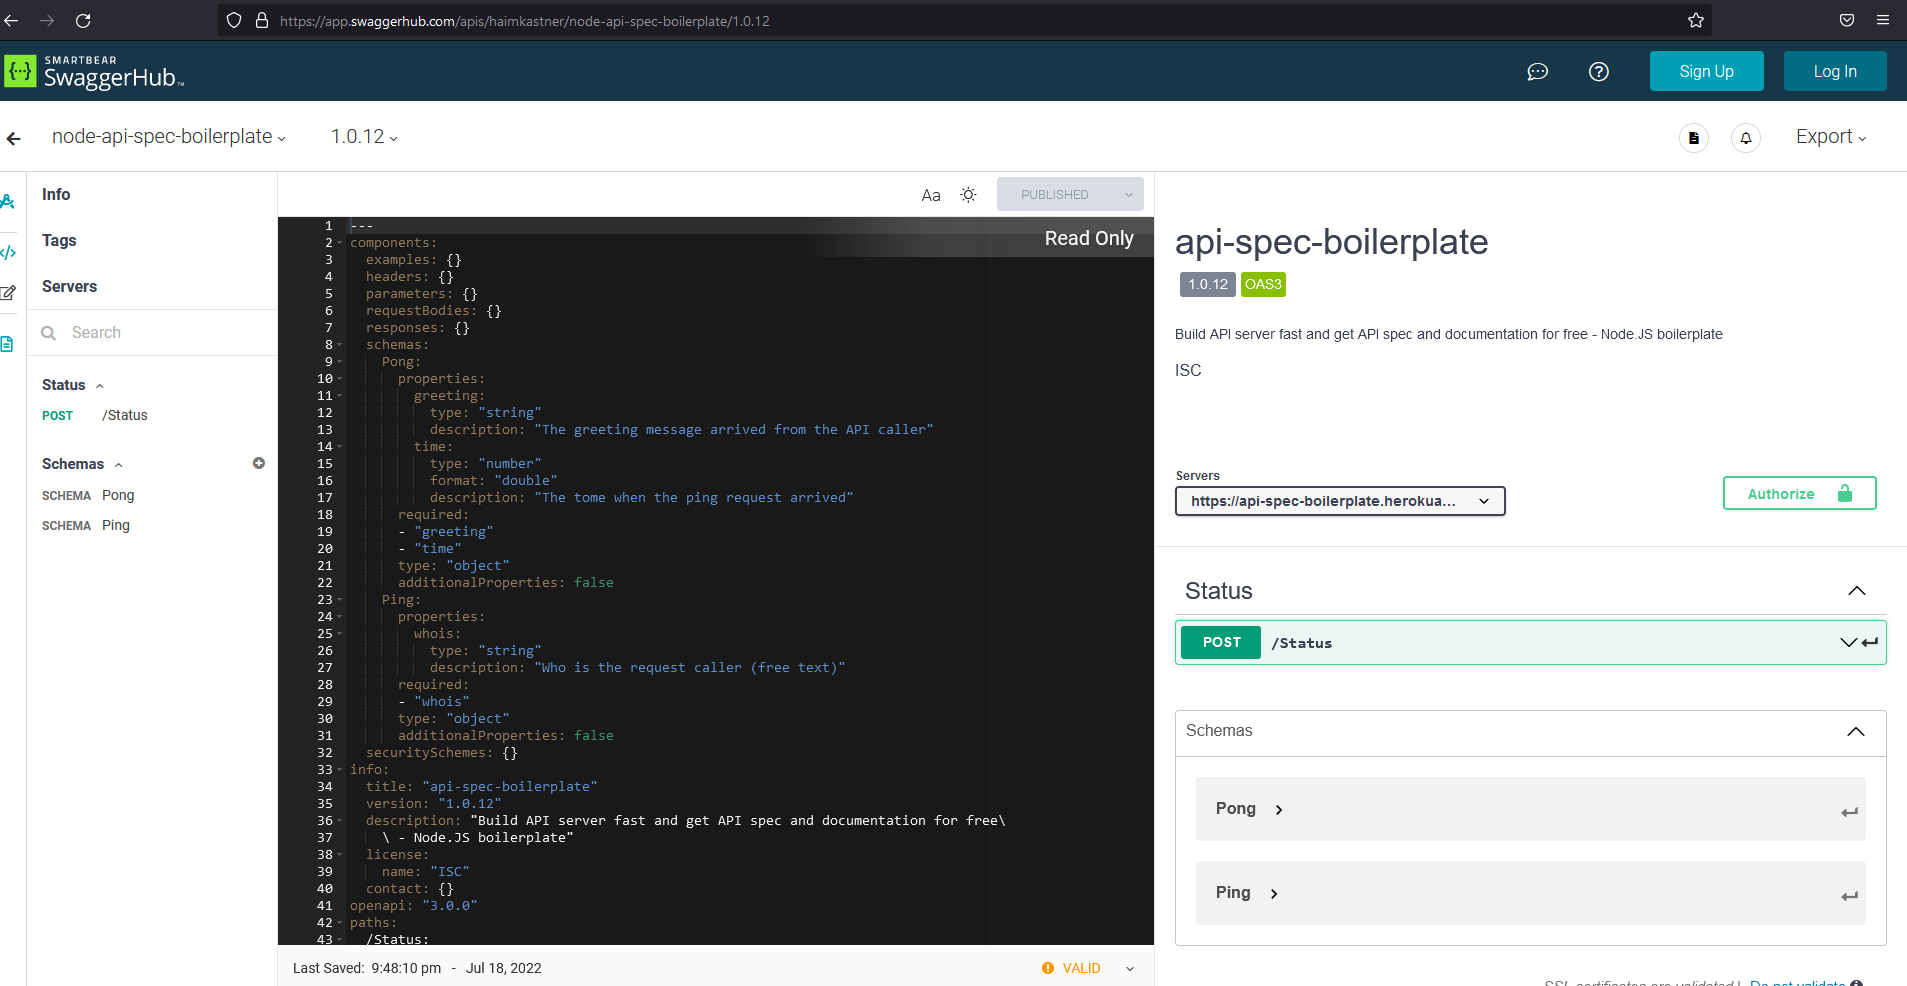Click the Authorize button

click(1798, 493)
